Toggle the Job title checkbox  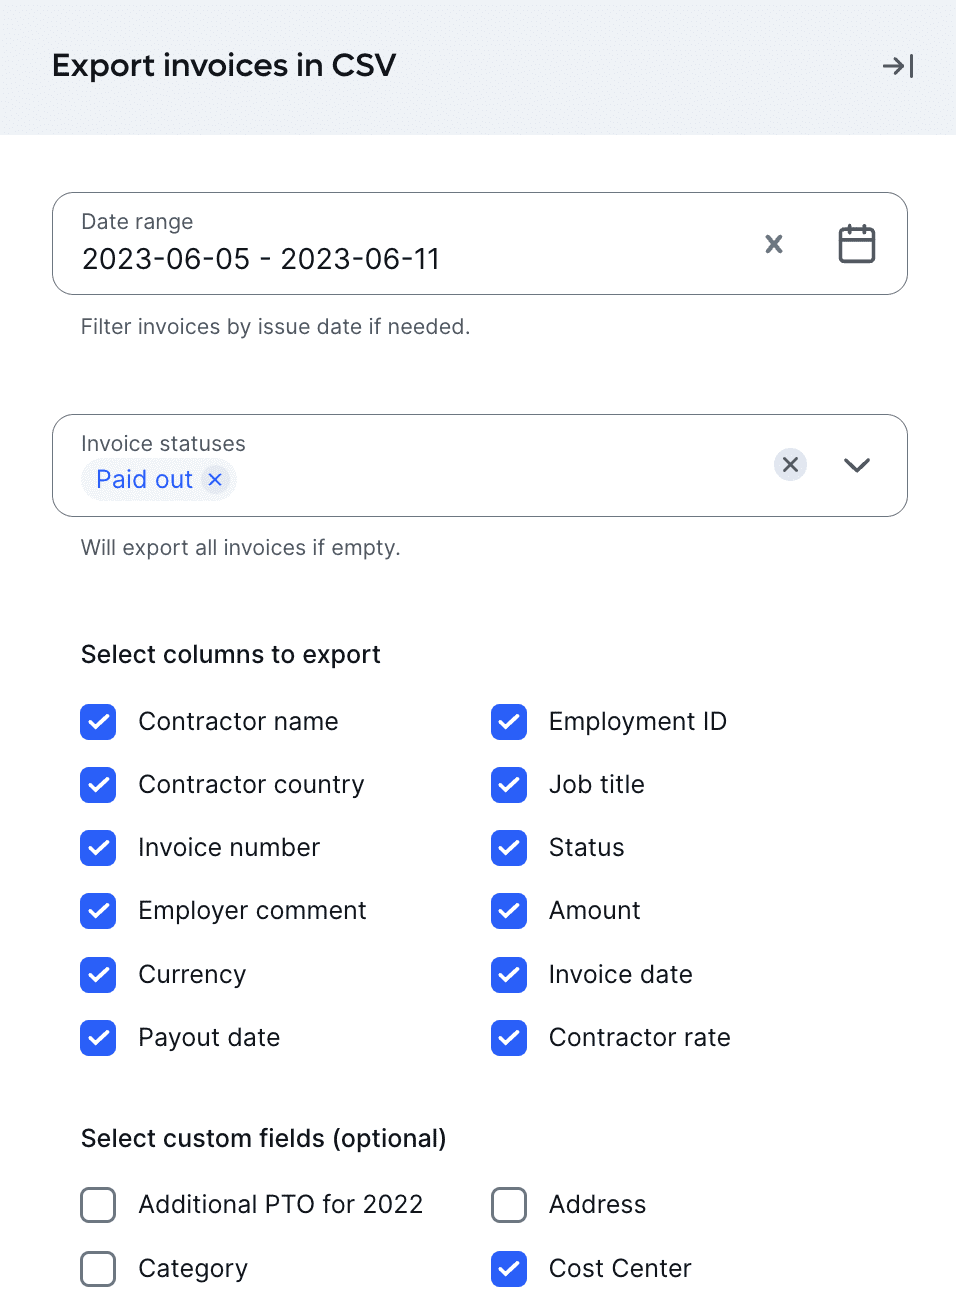(x=509, y=785)
